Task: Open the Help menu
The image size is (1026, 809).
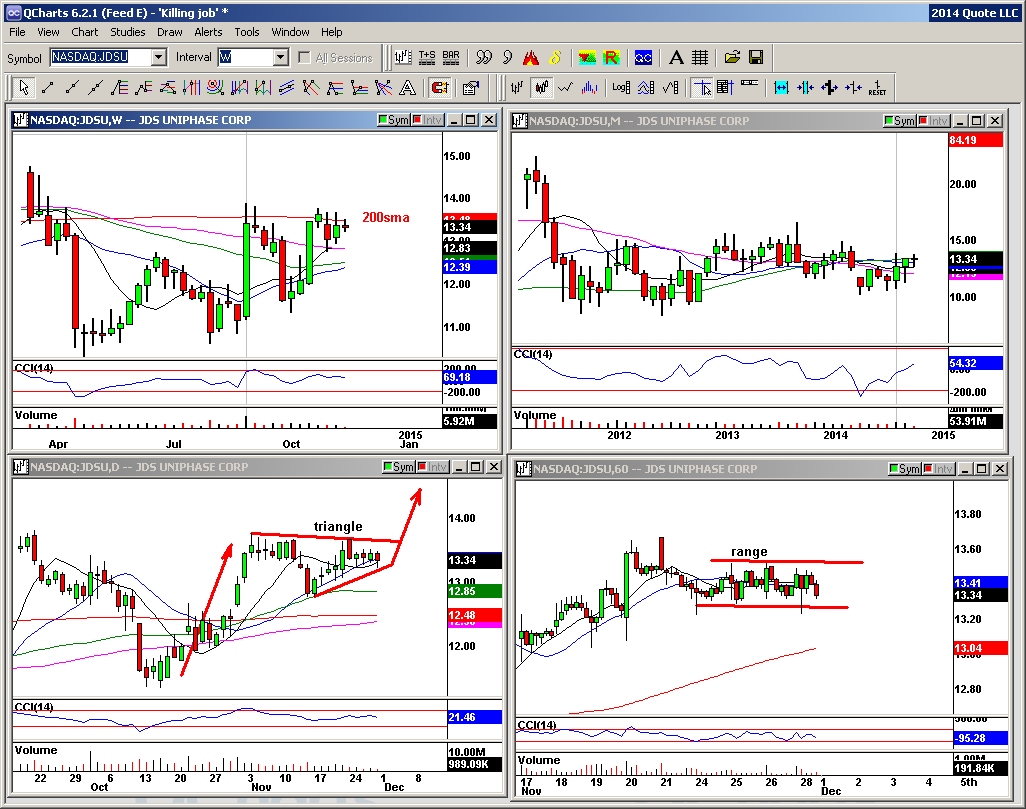Action: [331, 32]
